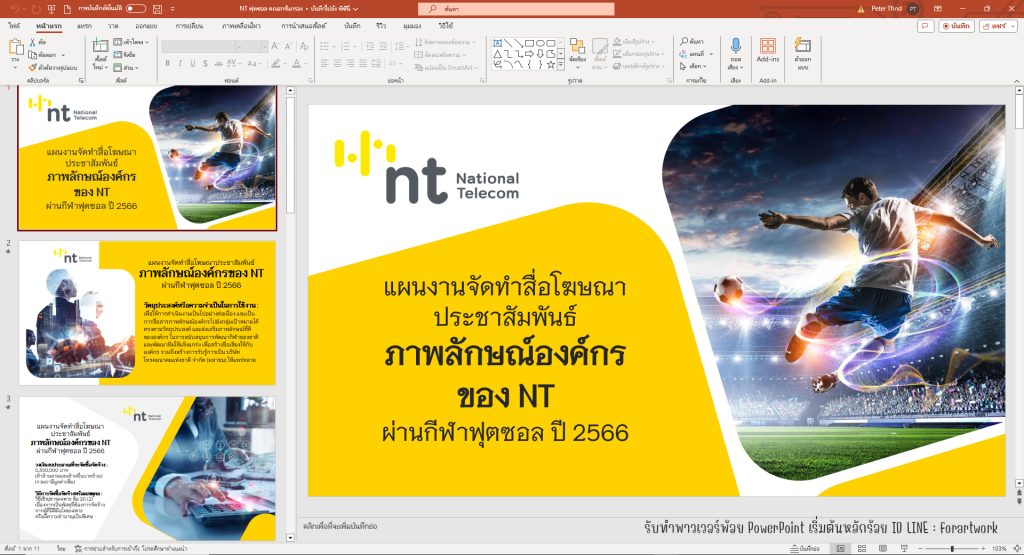
Task: Select slide 3 thumbnail
Action: pyautogui.click(x=147, y=468)
